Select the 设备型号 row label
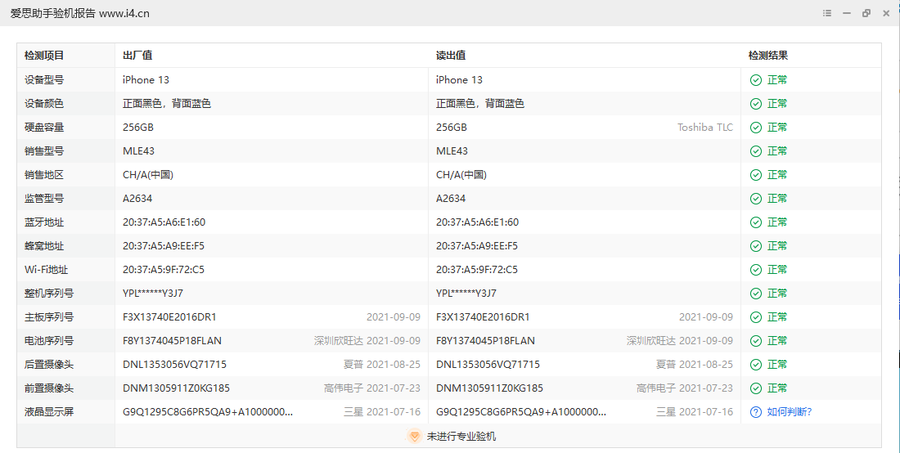This screenshot has height=453, width=900. tap(44, 80)
